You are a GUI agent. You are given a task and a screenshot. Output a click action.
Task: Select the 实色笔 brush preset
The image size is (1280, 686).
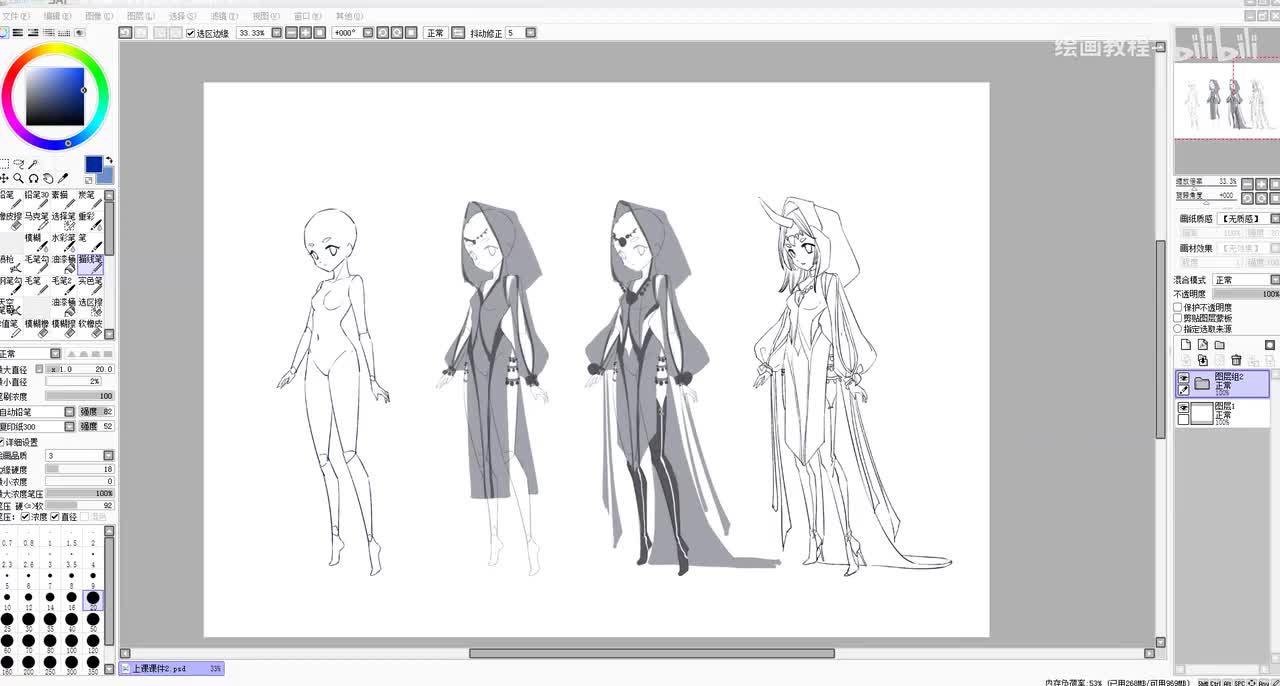click(90, 287)
